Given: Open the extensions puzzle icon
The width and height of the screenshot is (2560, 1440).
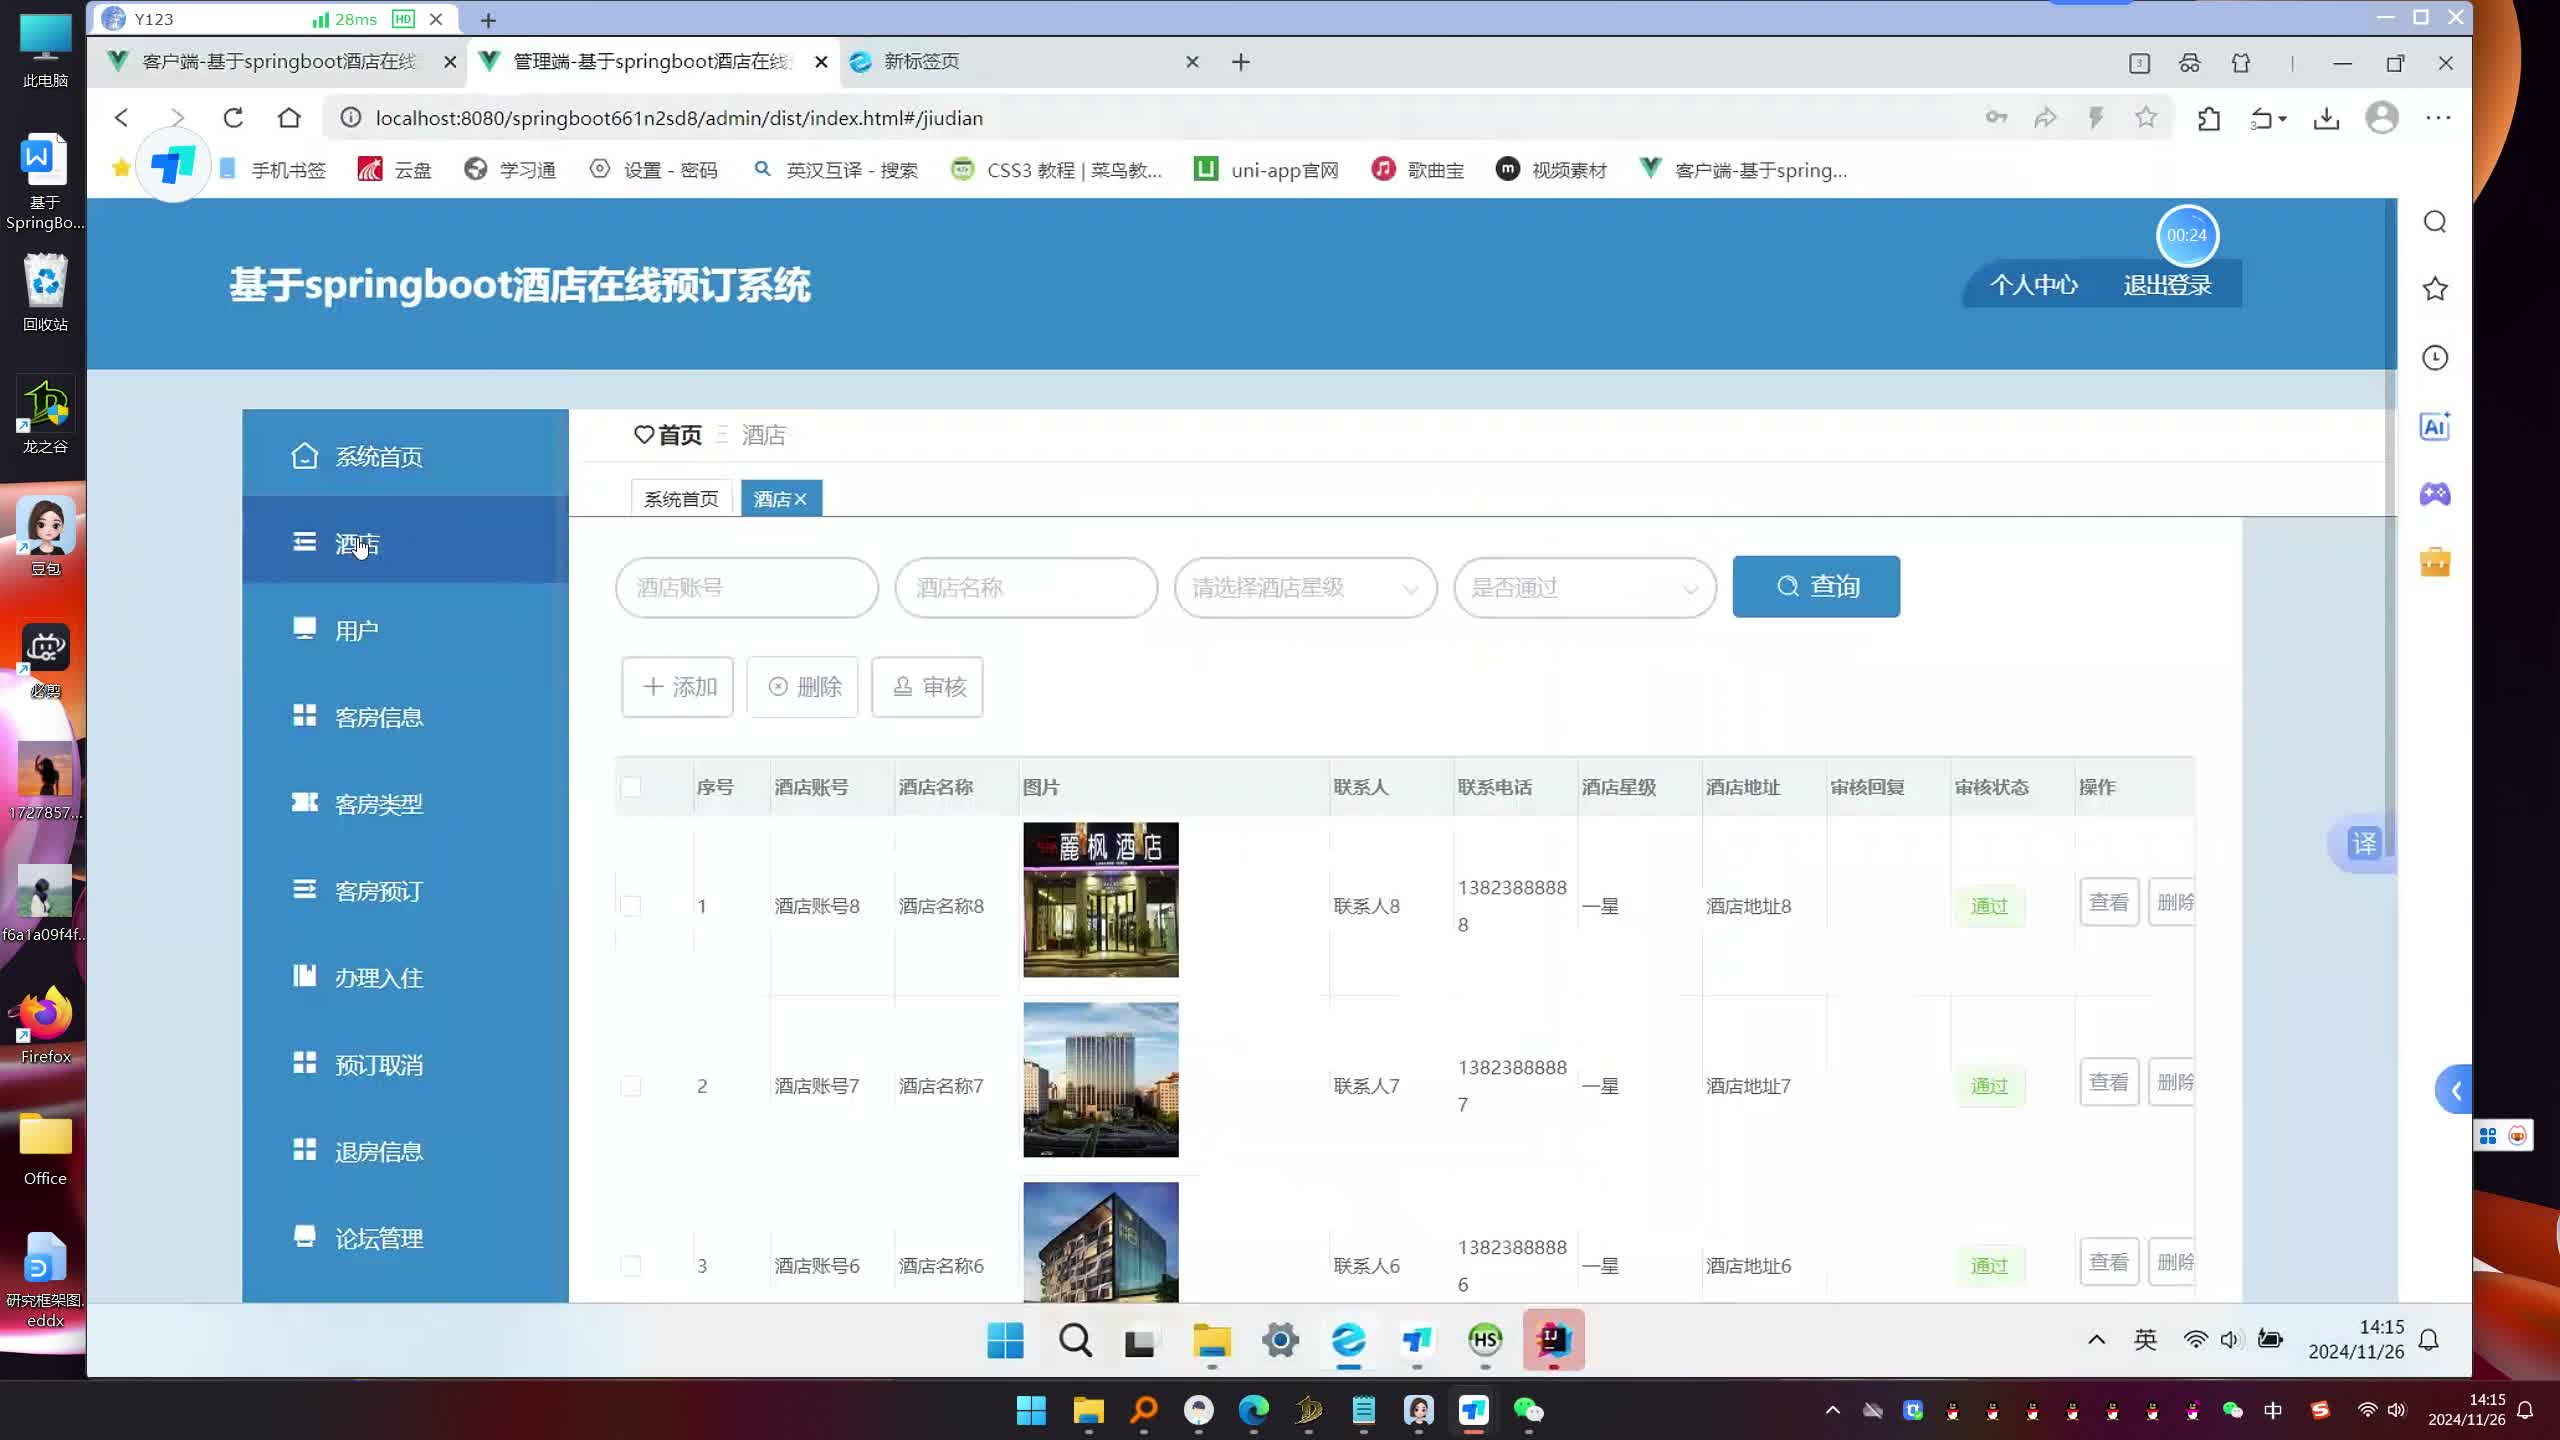Looking at the screenshot, I should 2209,118.
